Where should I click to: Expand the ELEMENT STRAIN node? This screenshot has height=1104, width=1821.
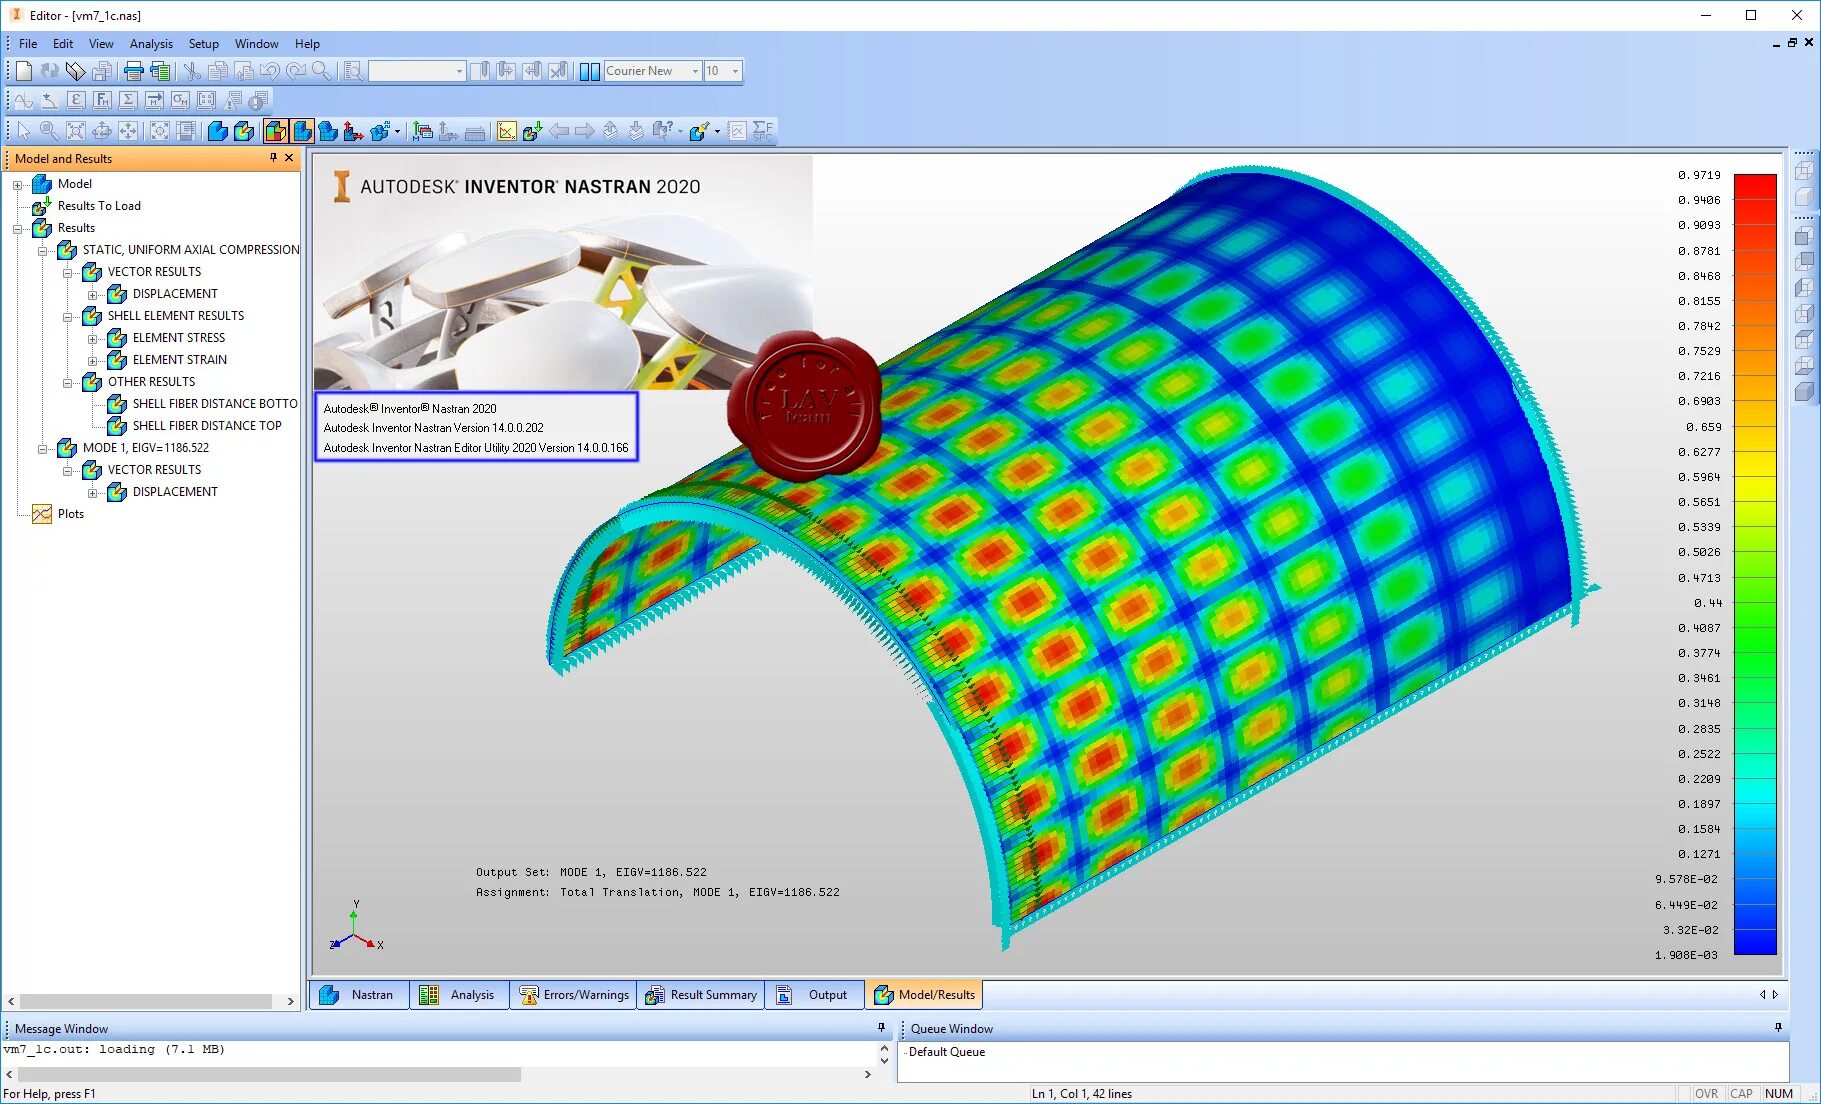tap(93, 361)
